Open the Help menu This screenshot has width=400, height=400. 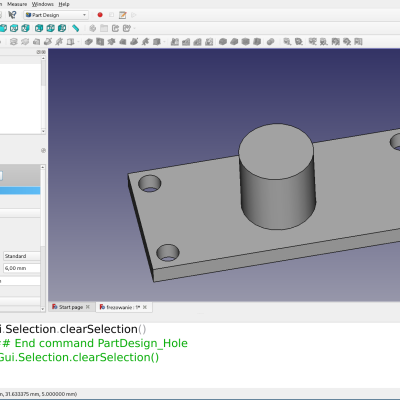(64, 4)
